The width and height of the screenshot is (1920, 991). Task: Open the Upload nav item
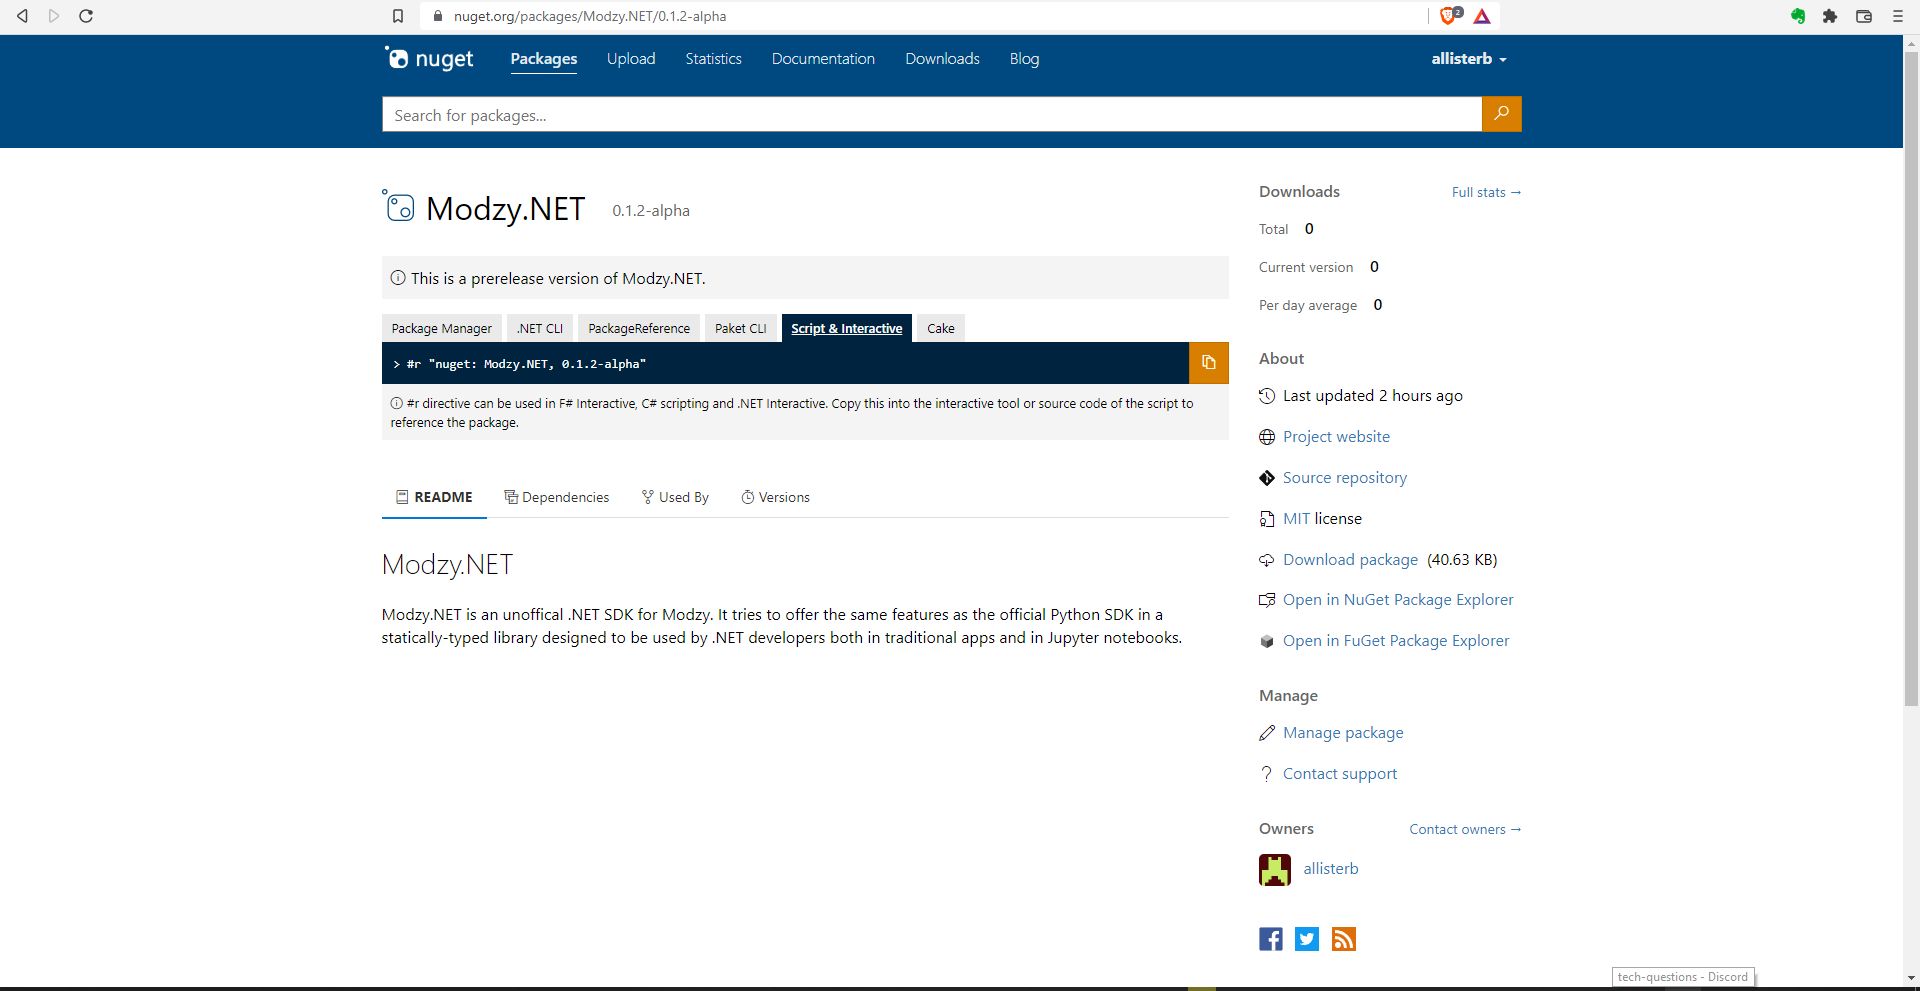(631, 58)
